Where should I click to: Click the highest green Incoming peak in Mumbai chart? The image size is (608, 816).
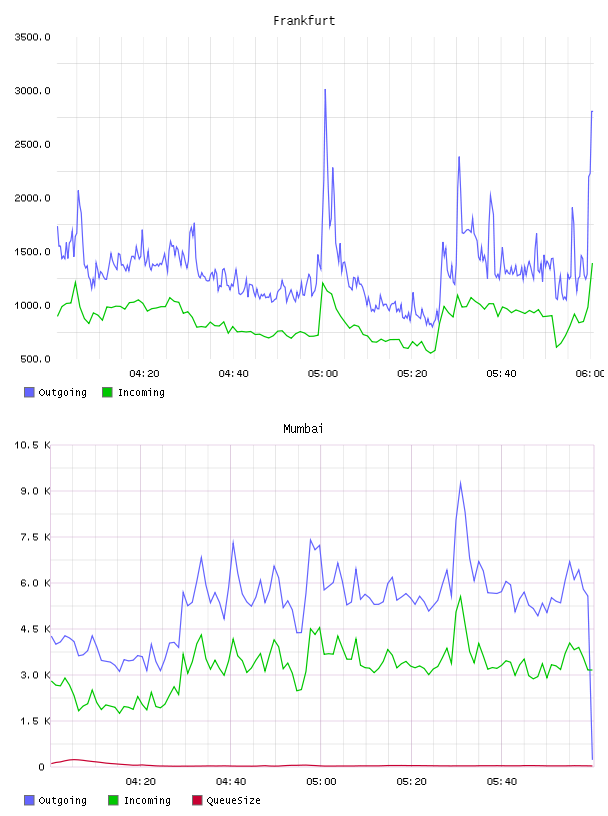[x=461, y=596]
